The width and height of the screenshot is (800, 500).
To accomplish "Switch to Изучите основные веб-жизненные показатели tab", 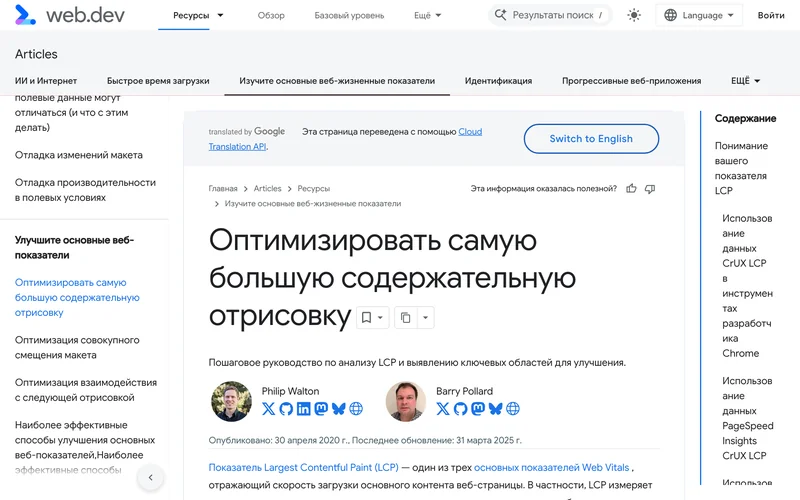I will 337,81.
